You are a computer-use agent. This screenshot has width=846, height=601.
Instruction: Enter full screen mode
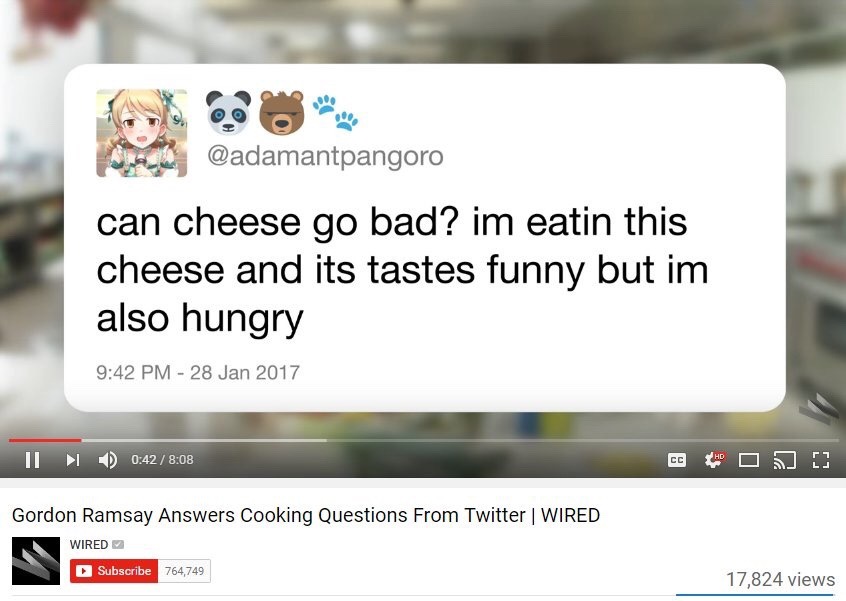(821, 460)
